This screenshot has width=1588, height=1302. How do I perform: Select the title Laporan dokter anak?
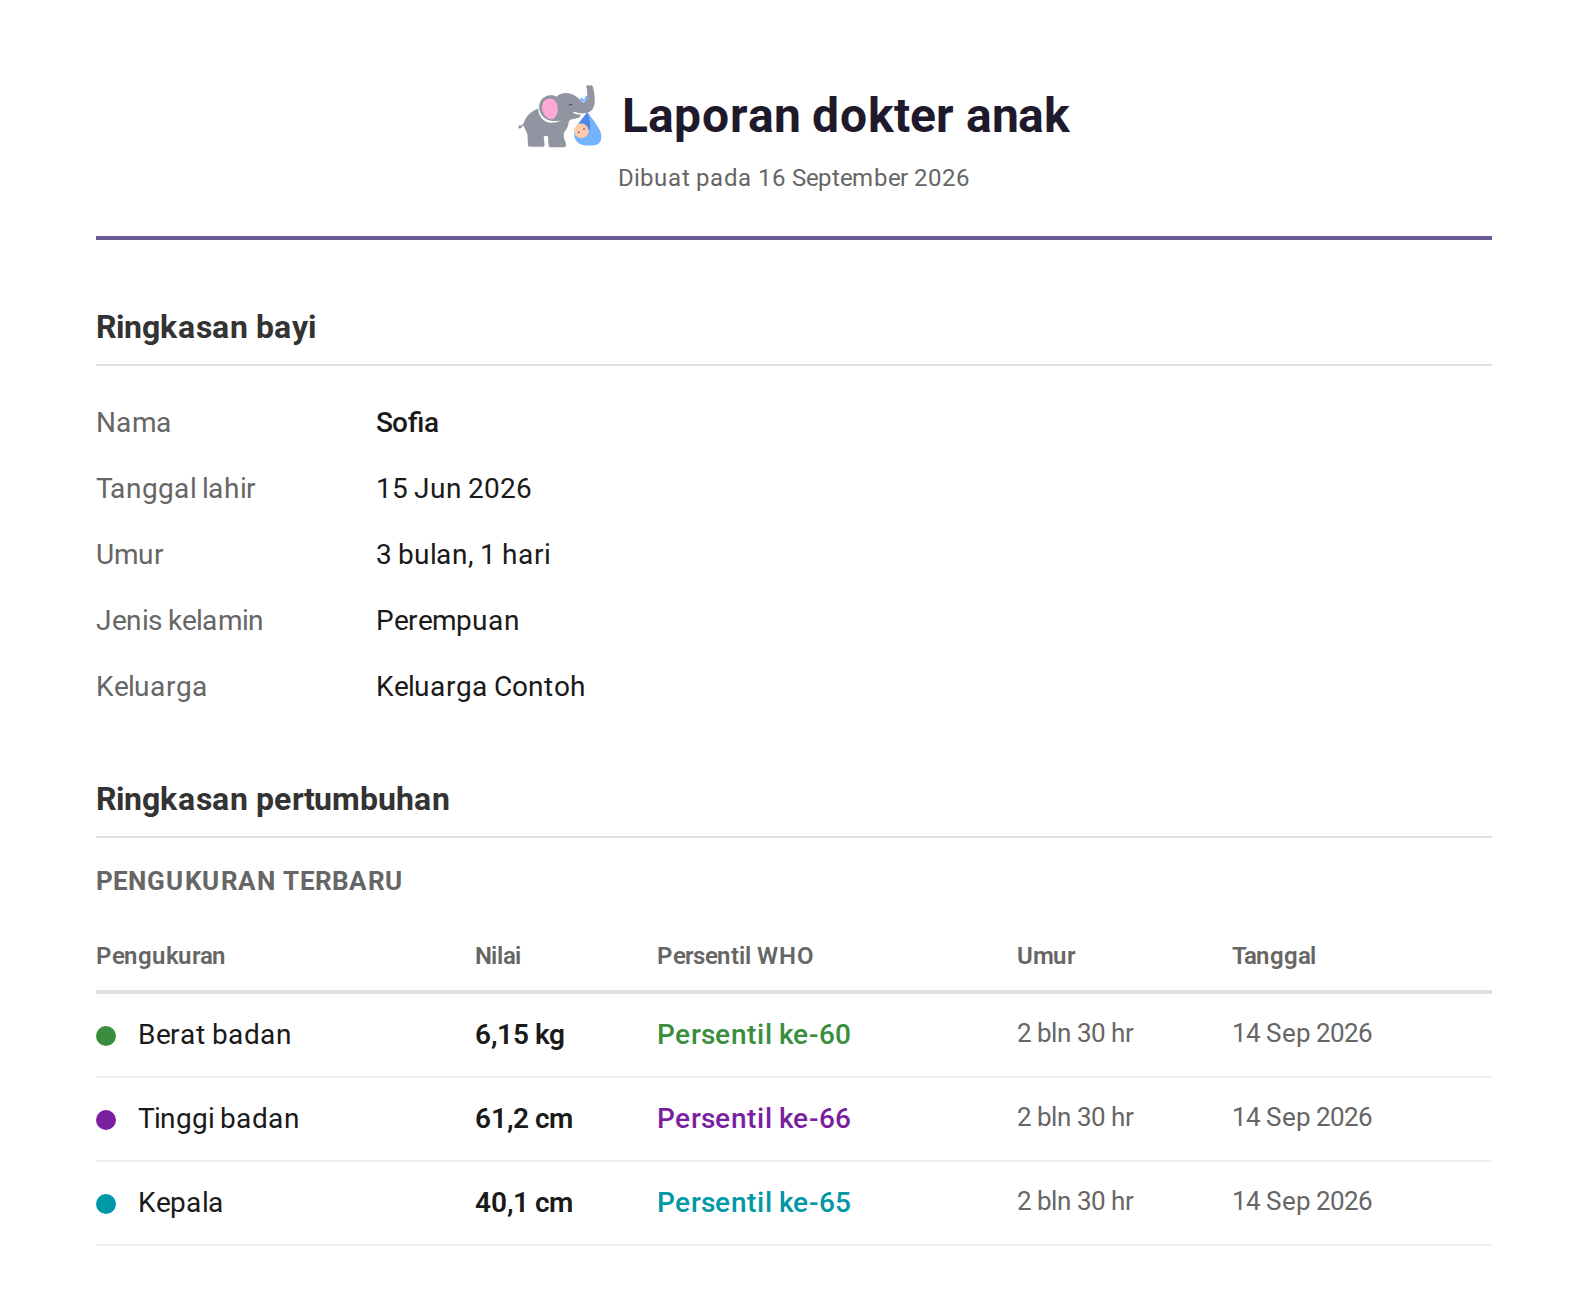(x=845, y=115)
